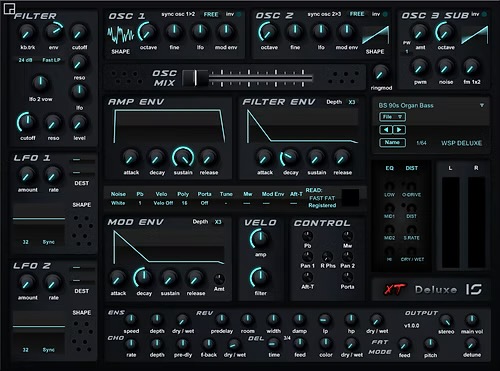This screenshot has width=500, height=371.
Task: Toggle OSC 1 inv LED
Action: click(239, 14)
